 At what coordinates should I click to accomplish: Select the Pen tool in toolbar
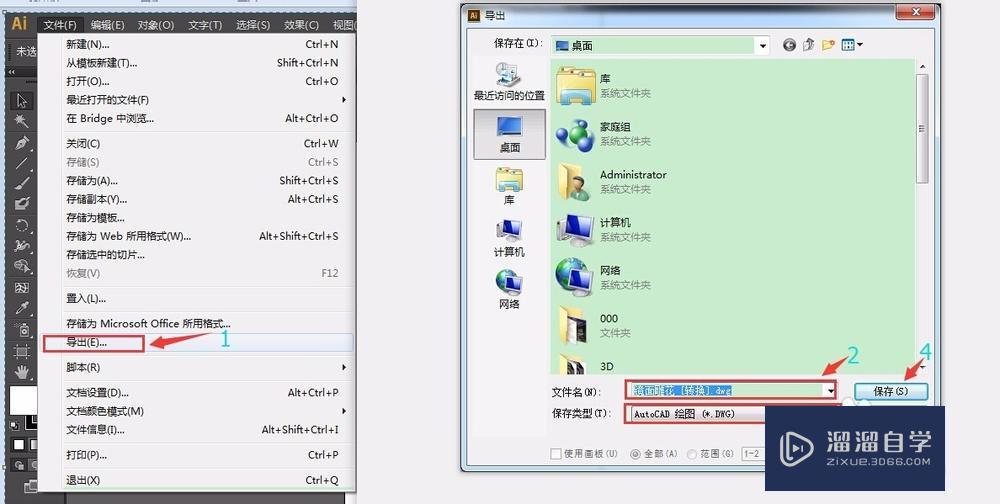point(22,142)
